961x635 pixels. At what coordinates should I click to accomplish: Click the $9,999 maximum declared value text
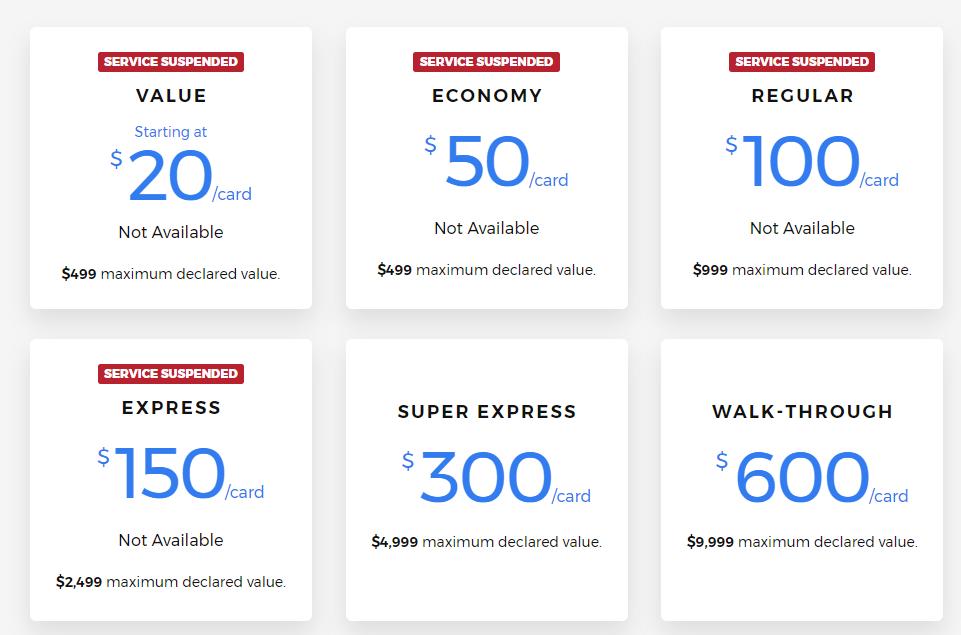802,542
